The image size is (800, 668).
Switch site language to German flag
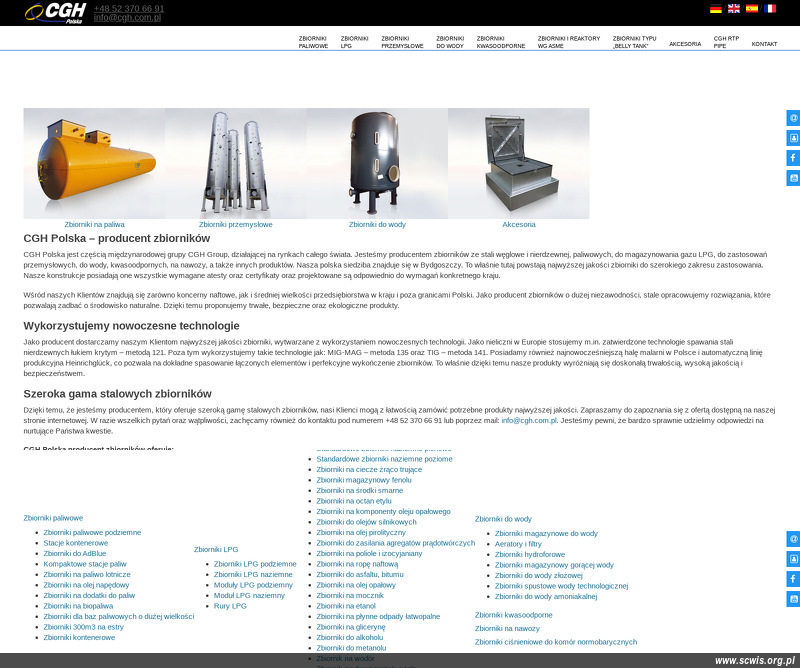[x=716, y=9]
